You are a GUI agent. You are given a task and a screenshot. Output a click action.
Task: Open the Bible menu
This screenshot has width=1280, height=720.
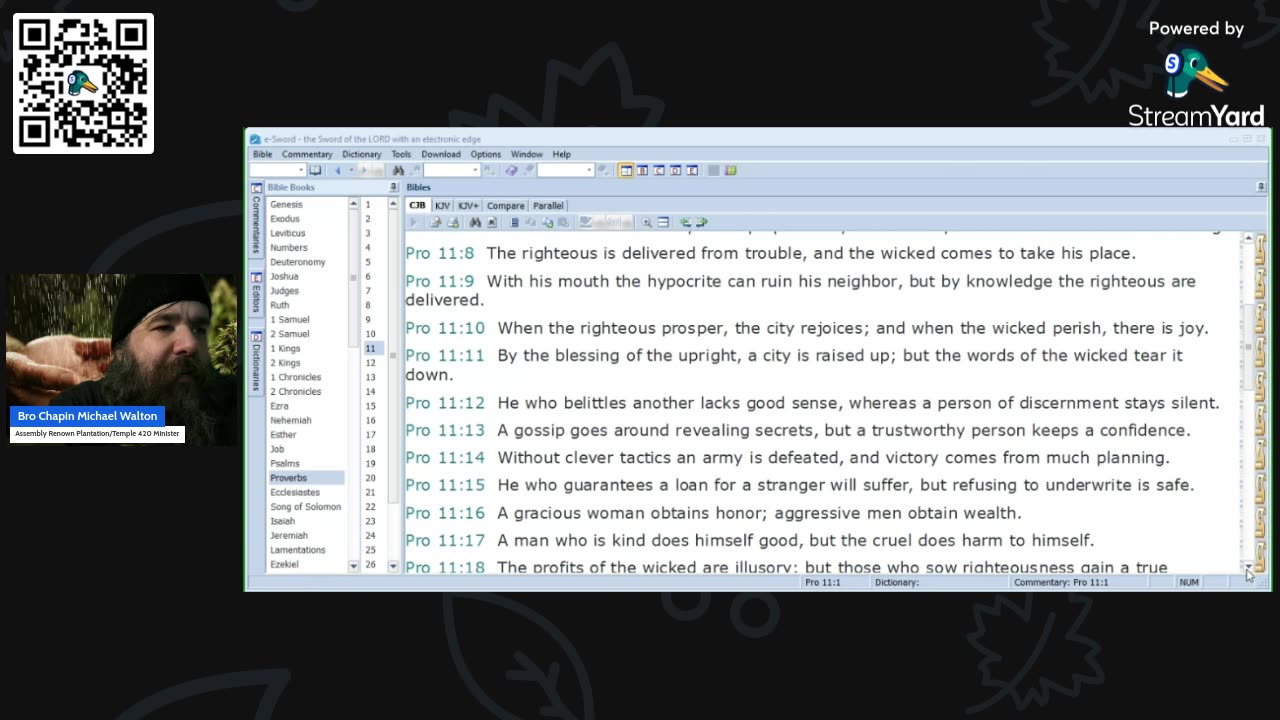point(262,154)
